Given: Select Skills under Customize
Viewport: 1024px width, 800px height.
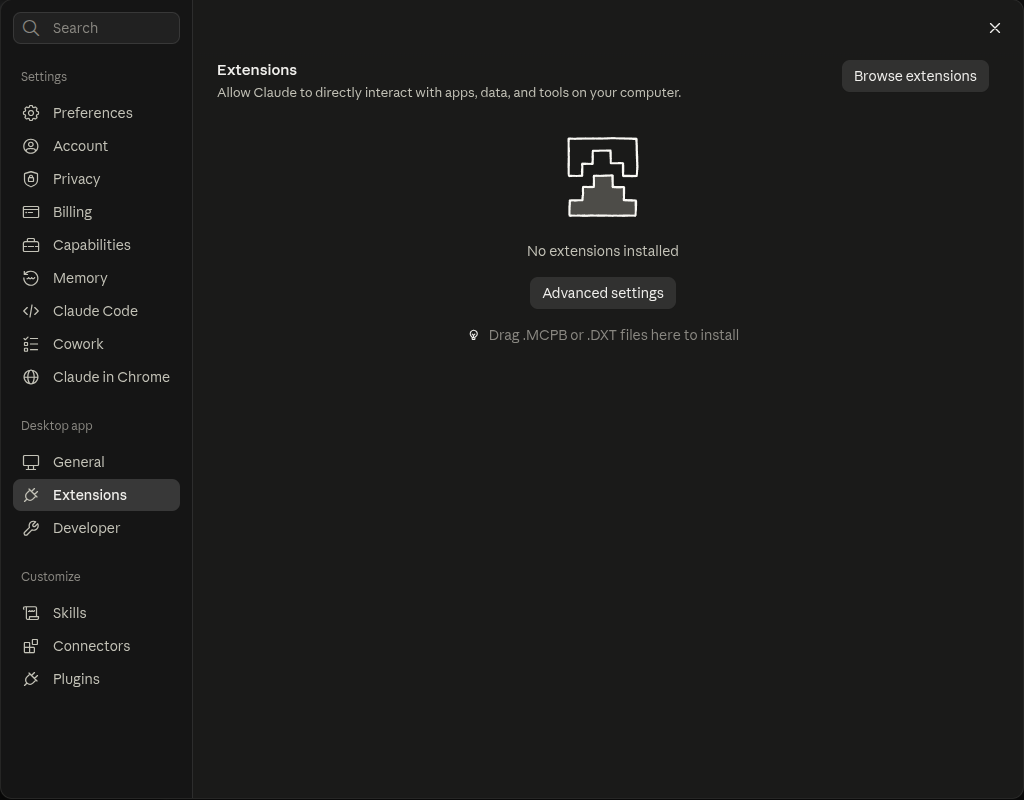Looking at the screenshot, I should point(97,613).
